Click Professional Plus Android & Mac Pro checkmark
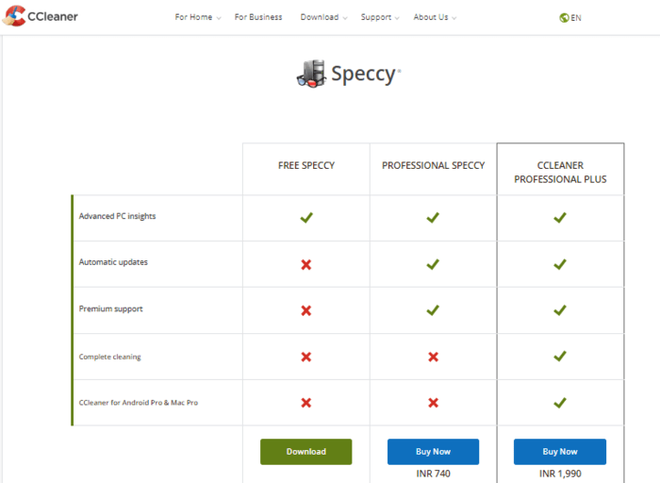 pos(560,403)
